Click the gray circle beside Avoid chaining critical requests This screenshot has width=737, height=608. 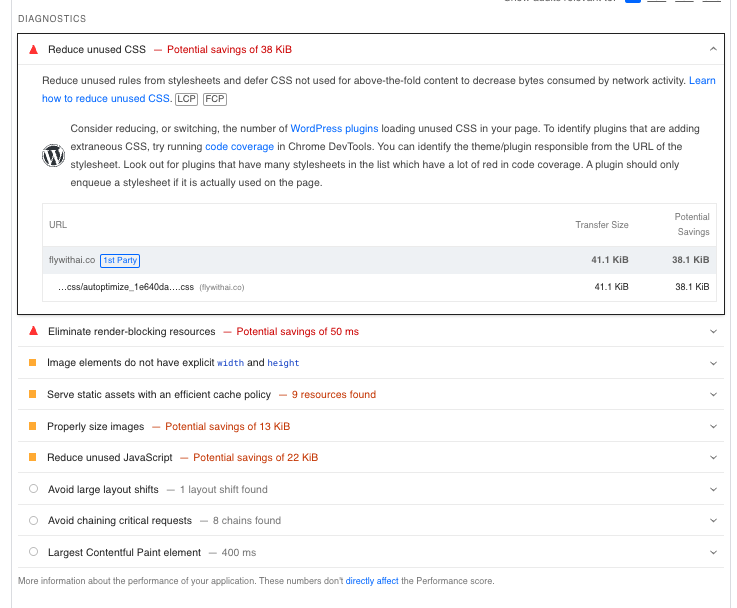click(33, 520)
